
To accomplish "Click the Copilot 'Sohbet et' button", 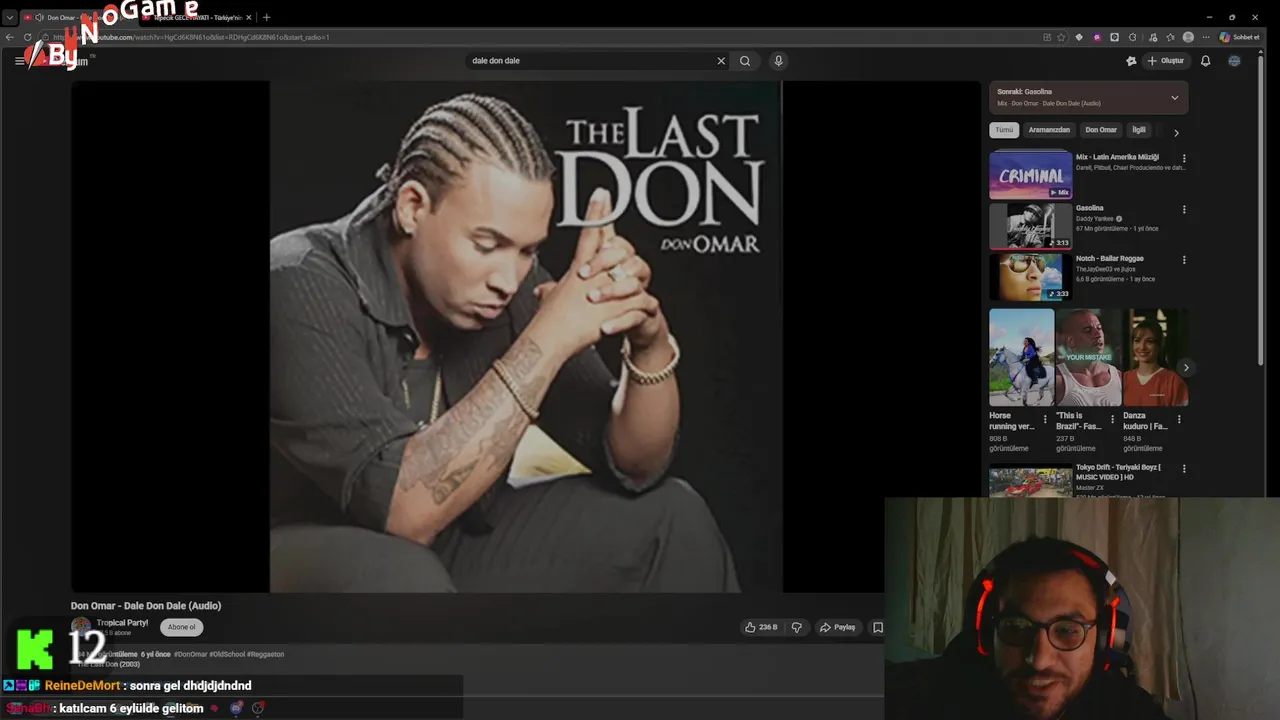I will coord(1239,37).
